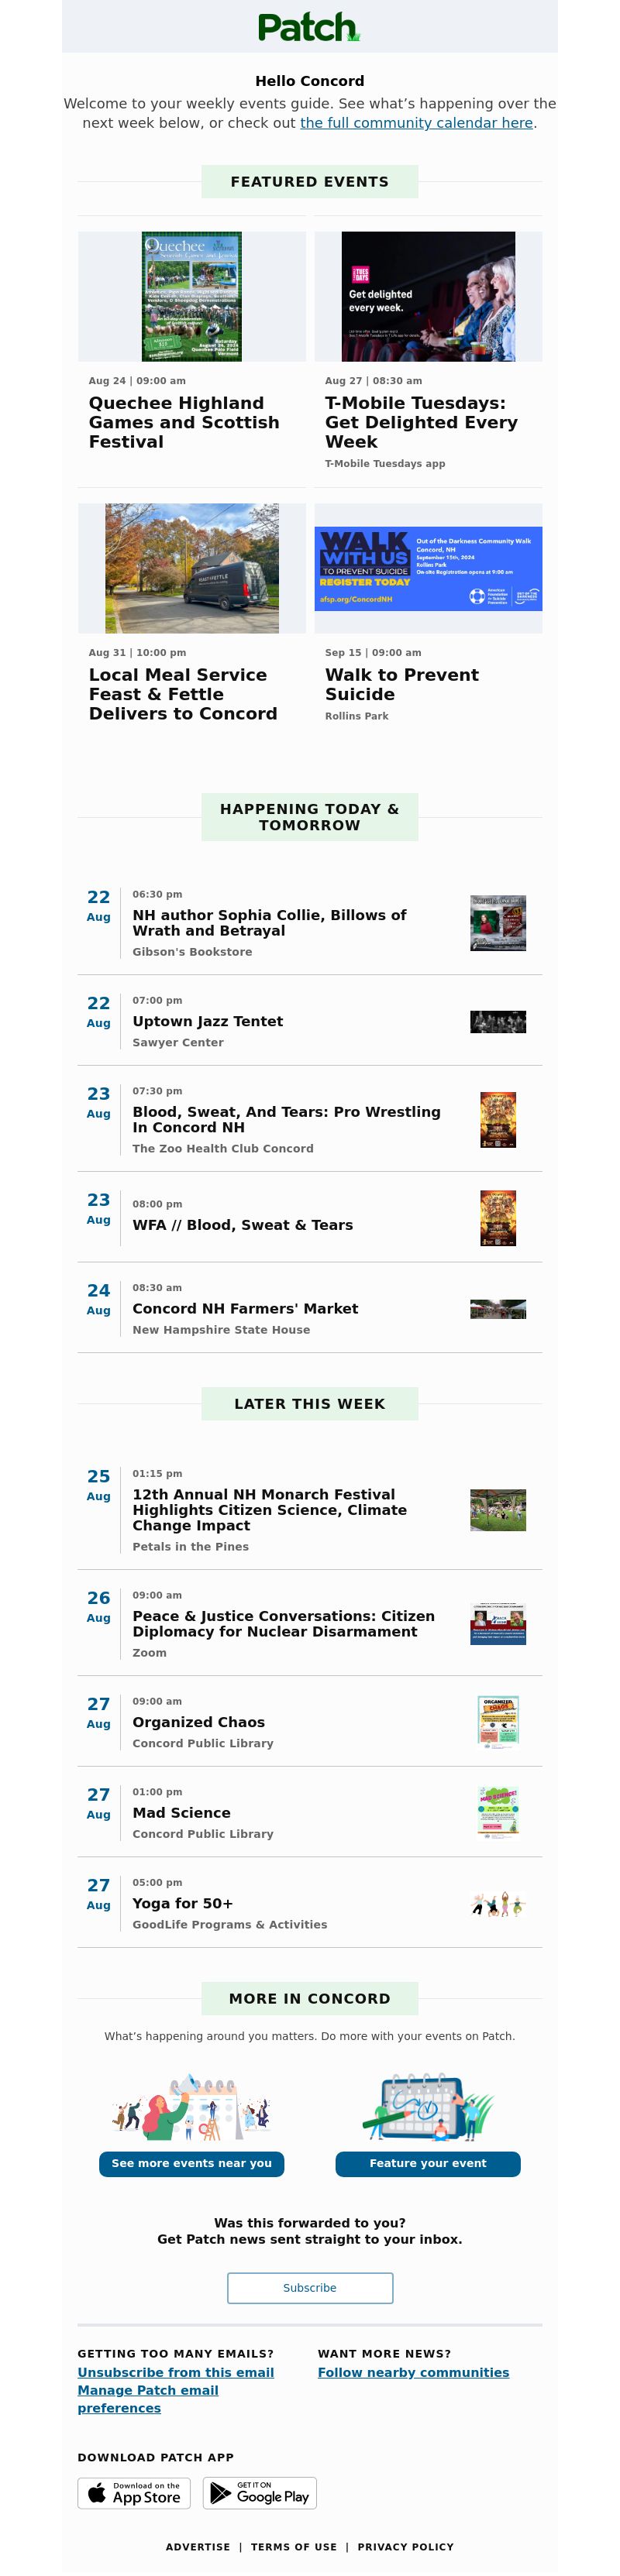620x2576 pixels.
Task: Click the Yoga for 50+ figures icon
Action: coord(498,1903)
